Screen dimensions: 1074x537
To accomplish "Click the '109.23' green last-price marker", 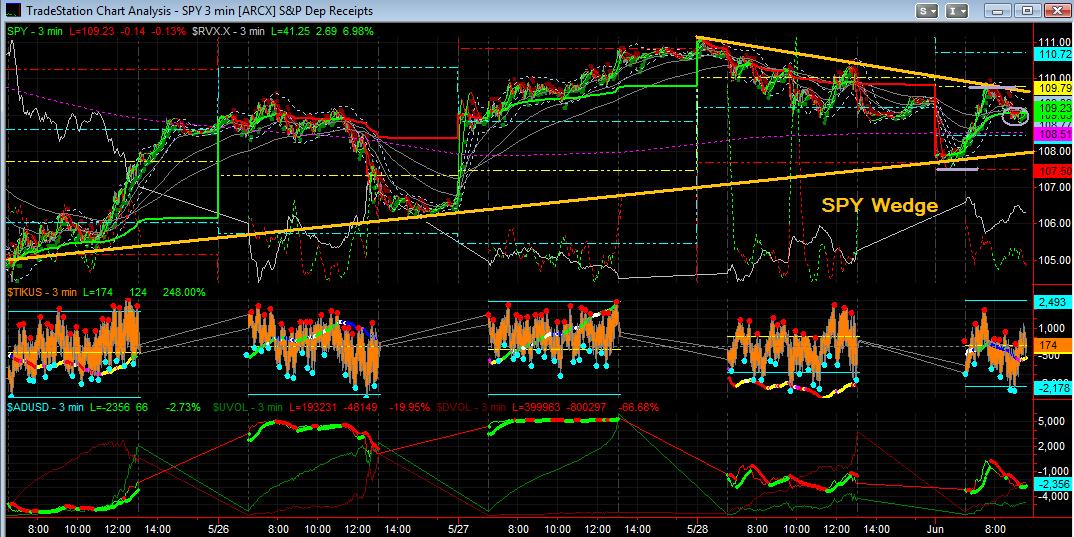I will [1055, 108].
